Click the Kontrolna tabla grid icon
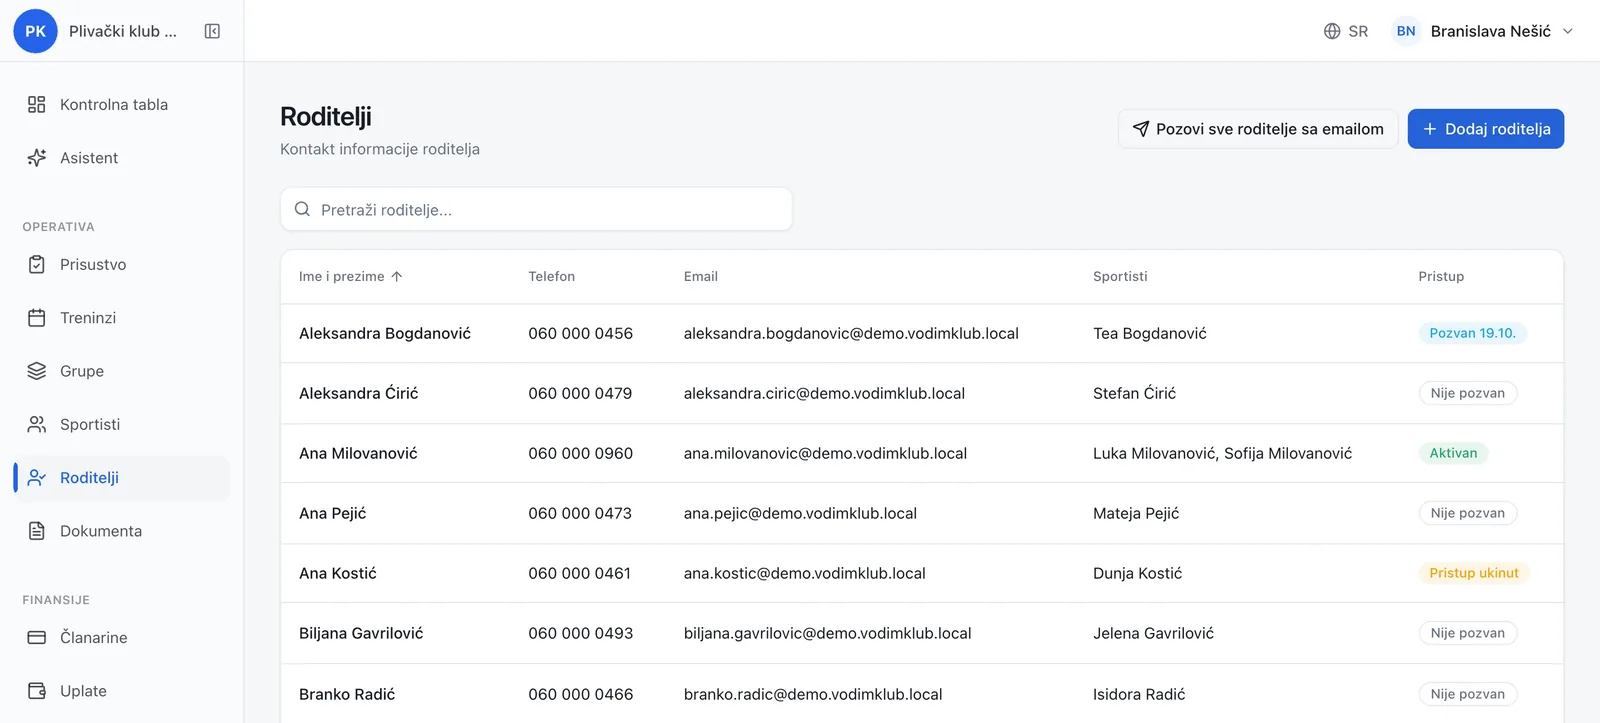 [37, 104]
